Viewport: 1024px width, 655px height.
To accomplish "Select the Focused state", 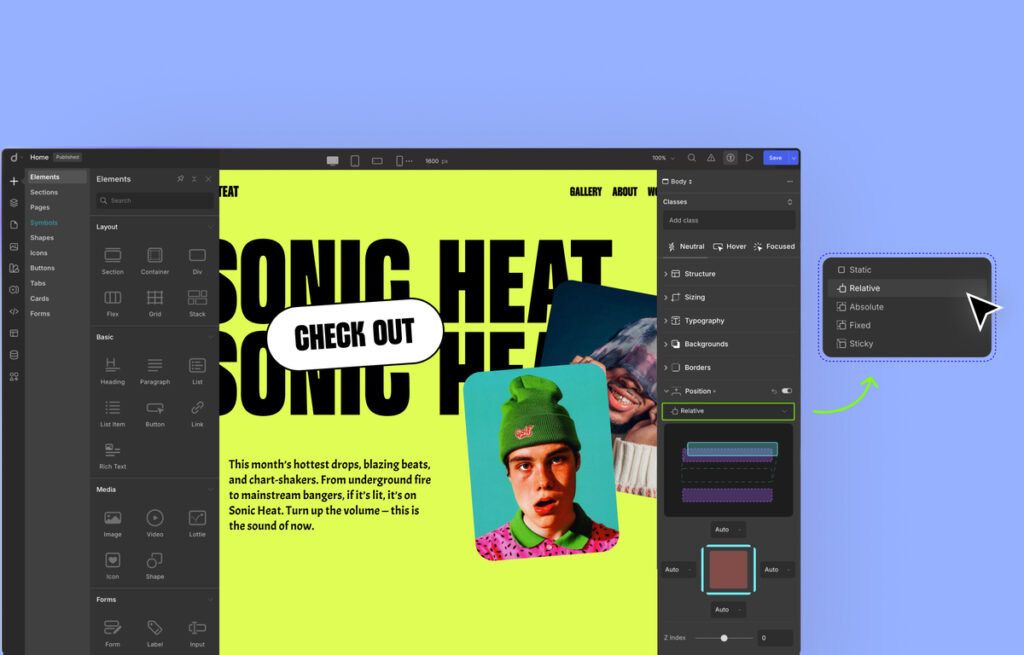I will click(x=774, y=246).
